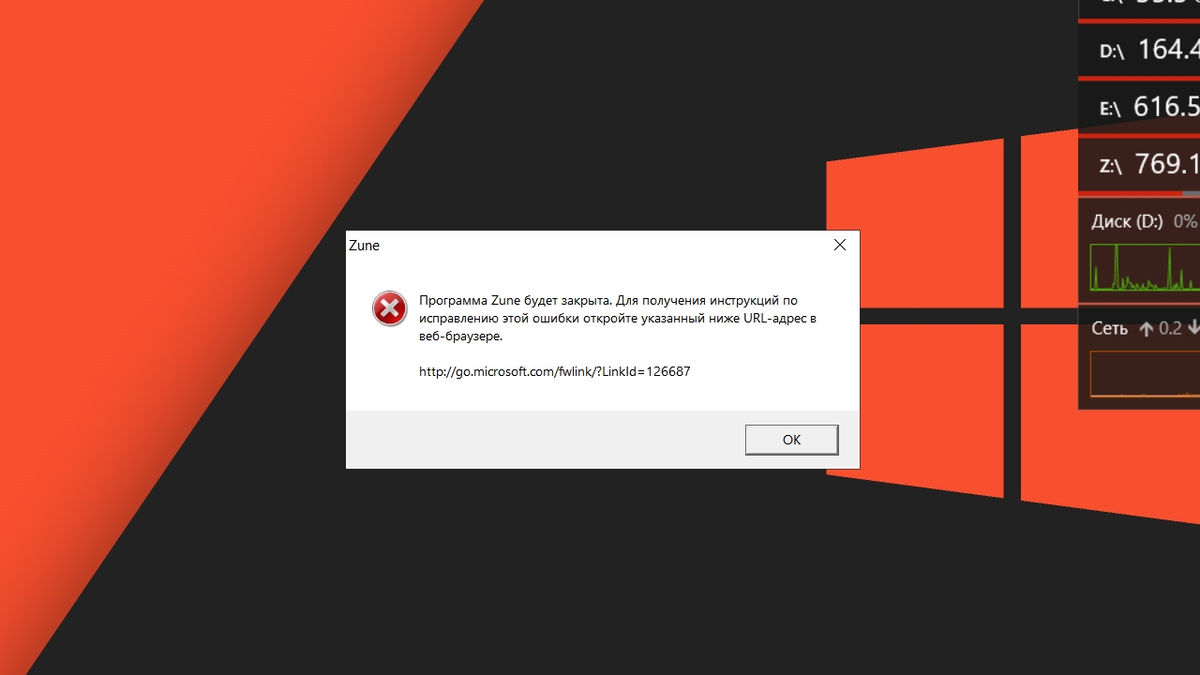Image resolution: width=1200 pixels, height=675 pixels.
Task: Click the OK button in Zune dialog
Action: tap(791, 439)
